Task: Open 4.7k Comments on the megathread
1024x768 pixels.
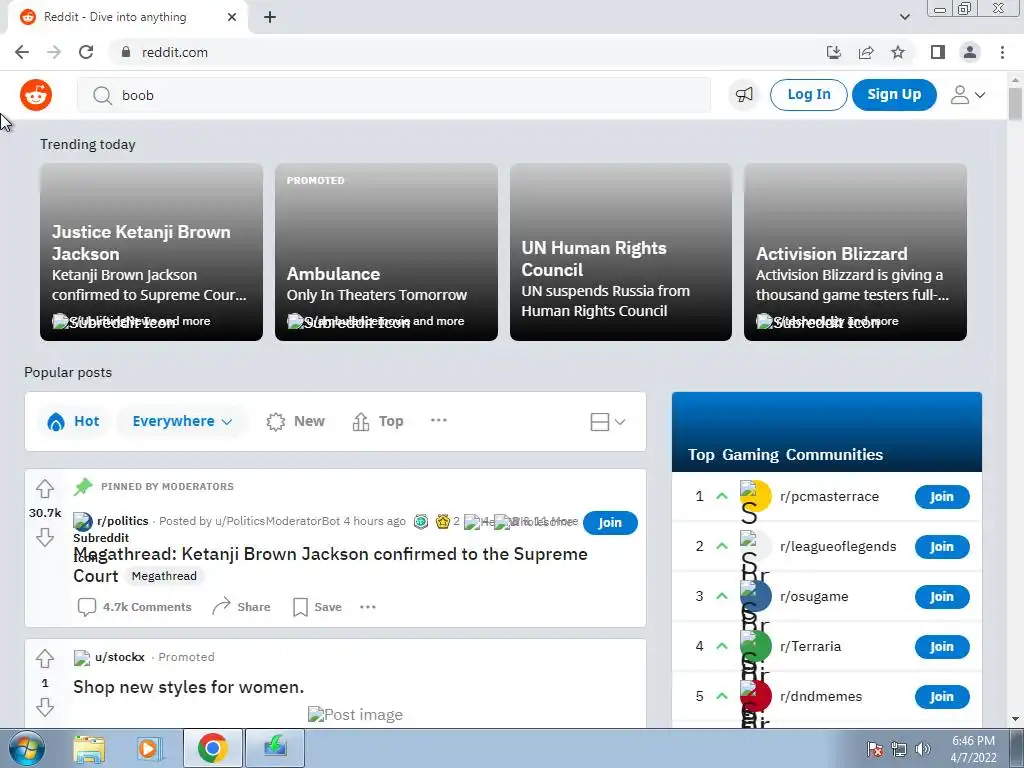Action: click(135, 607)
